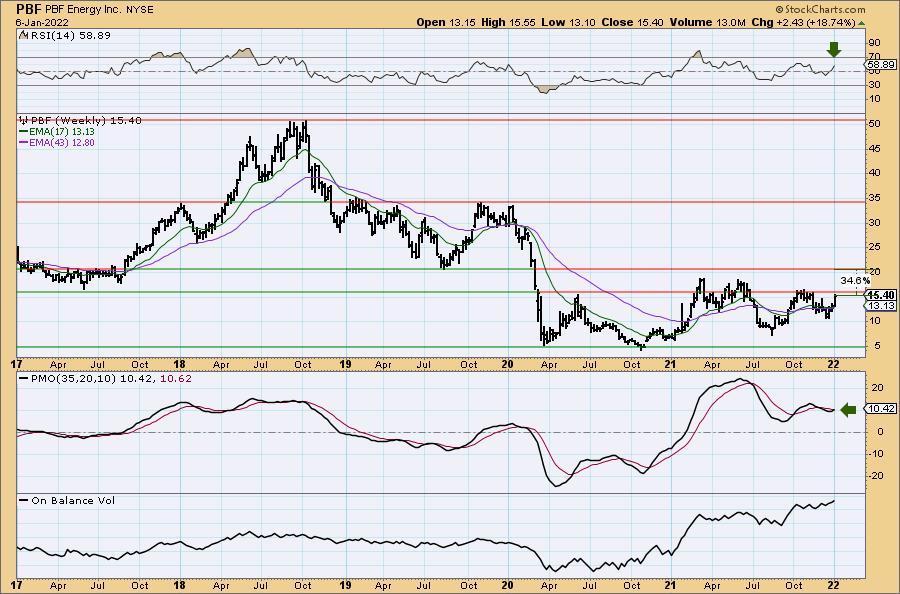900x594 pixels.
Task: Click the 35 level on the price axis
Action: click(874, 197)
